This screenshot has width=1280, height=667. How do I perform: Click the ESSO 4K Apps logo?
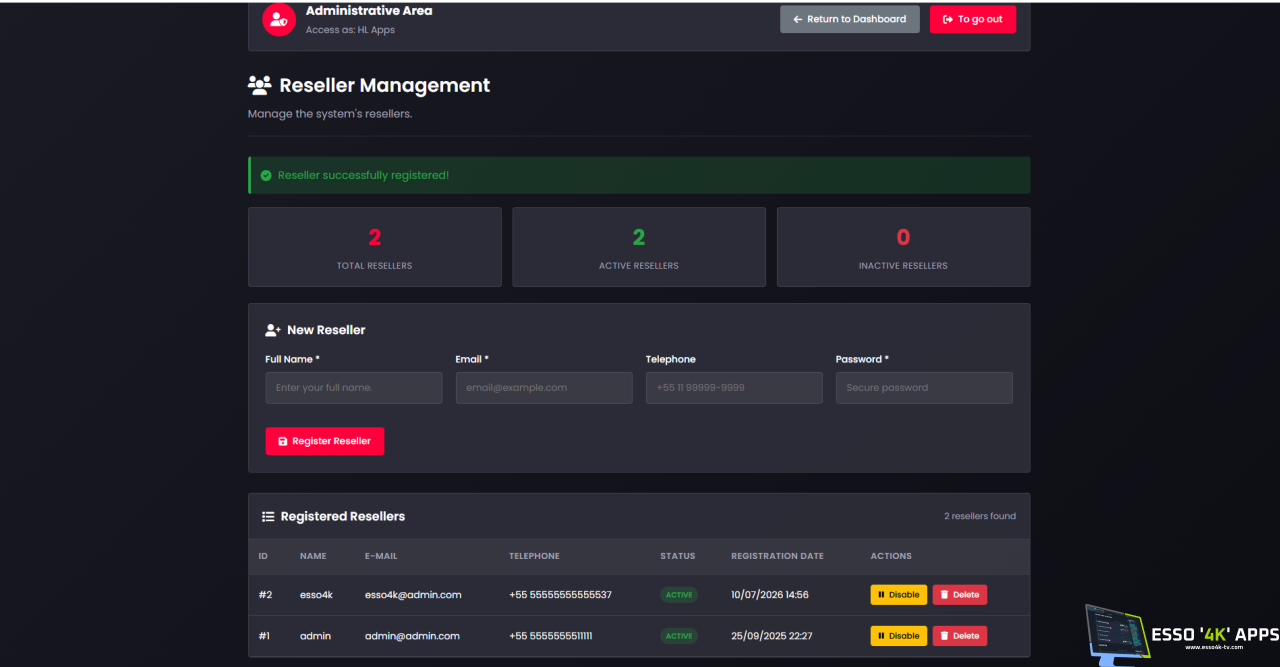[1181, 634]
